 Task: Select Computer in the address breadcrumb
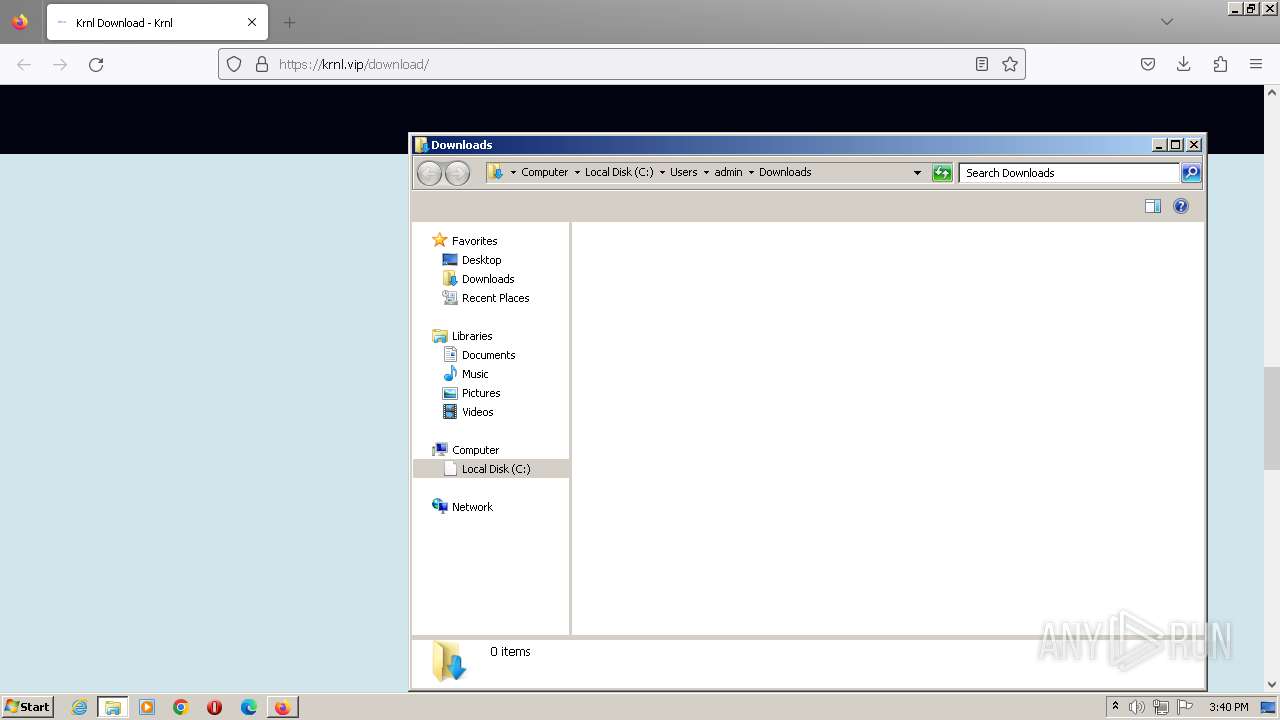545,172
